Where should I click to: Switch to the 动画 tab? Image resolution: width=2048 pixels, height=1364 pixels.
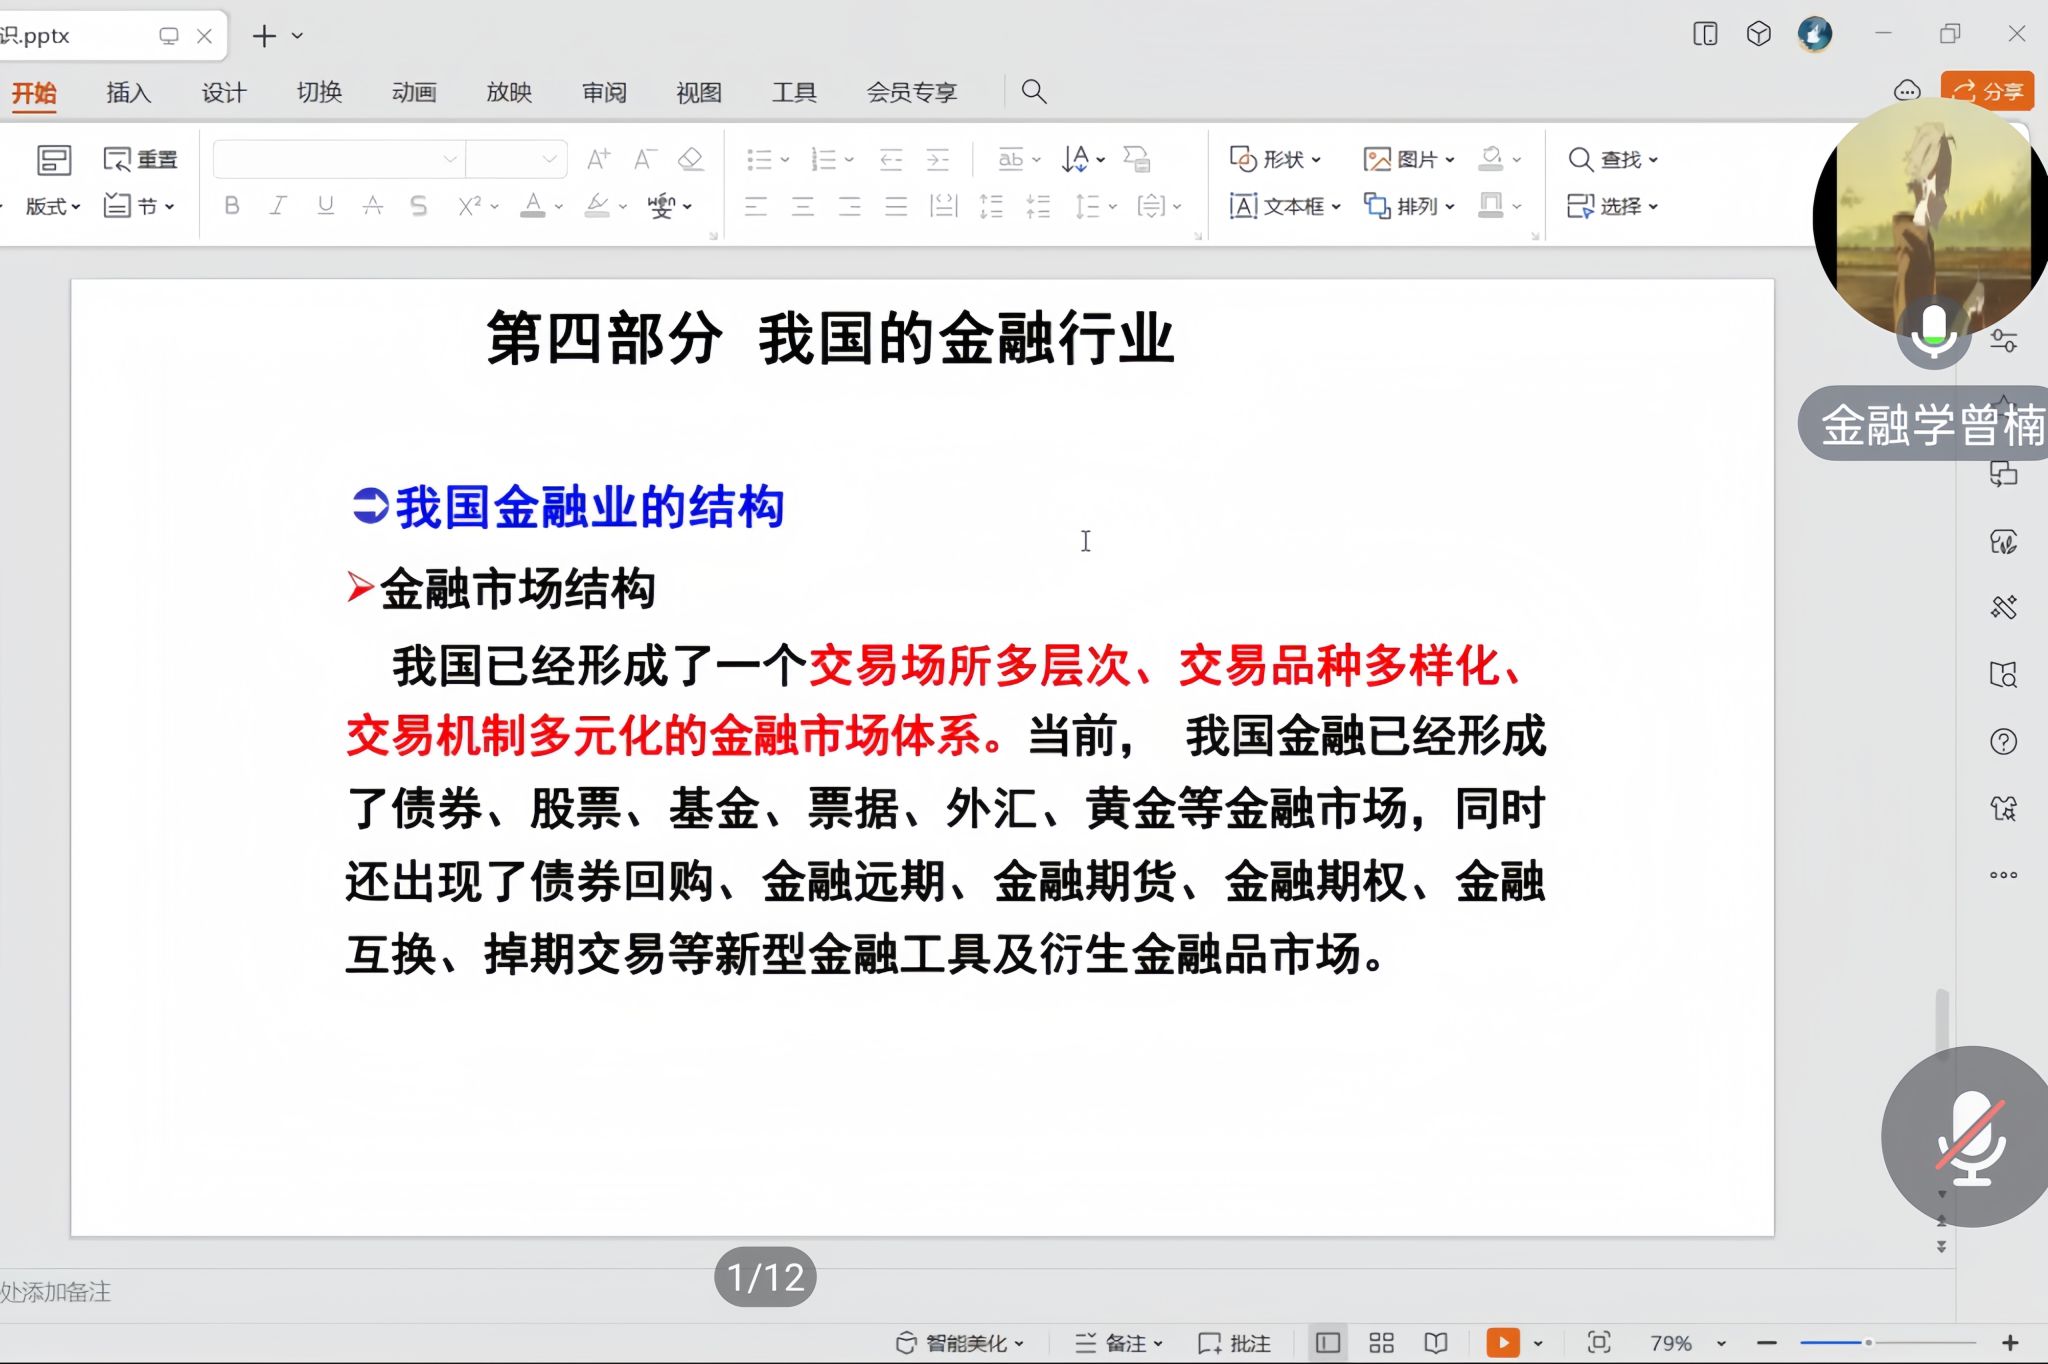[x=414, y=93]
